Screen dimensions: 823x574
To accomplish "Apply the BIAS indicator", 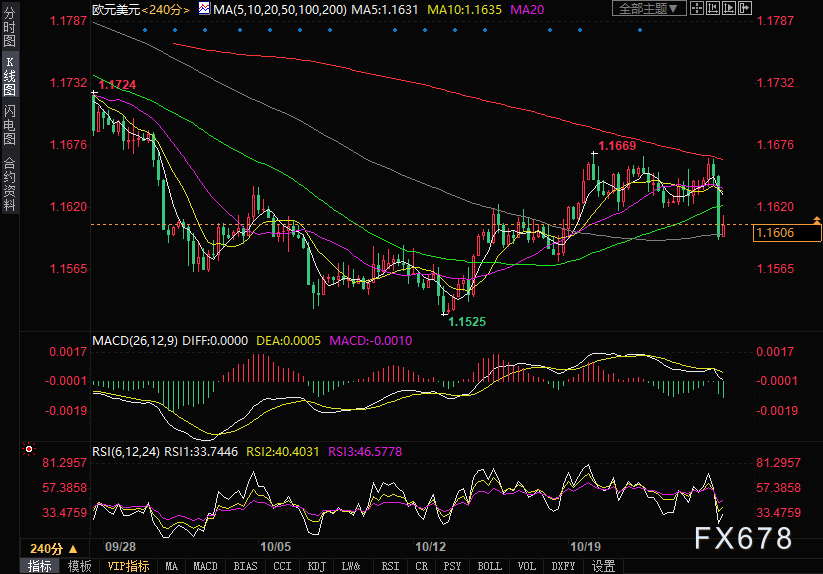I will [x=245, y=566].
